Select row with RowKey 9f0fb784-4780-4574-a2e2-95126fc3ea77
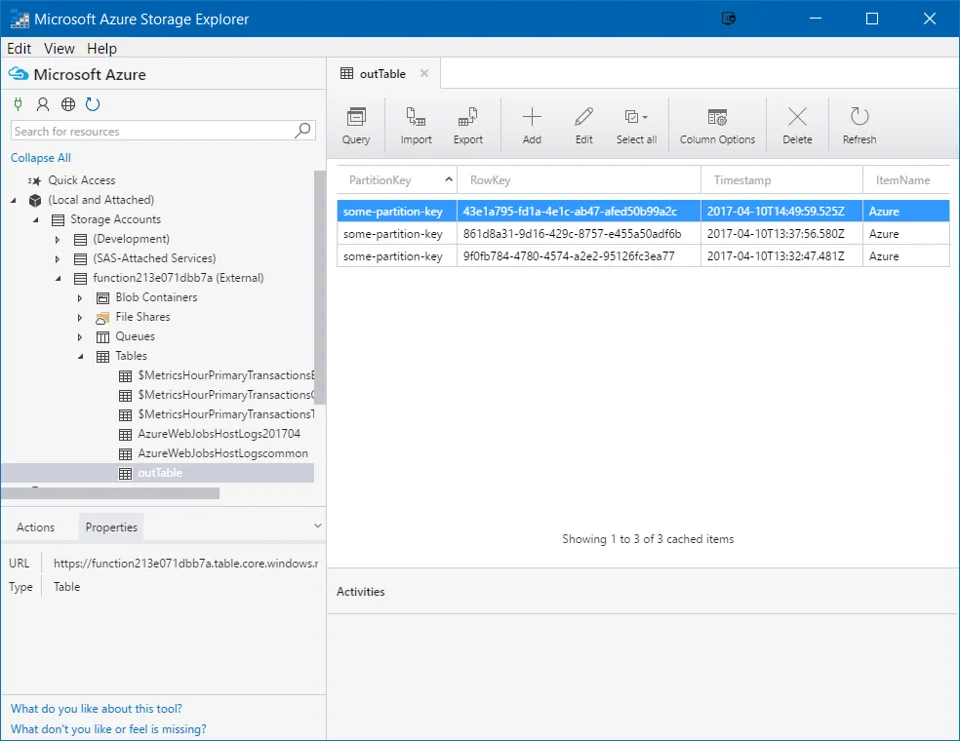Viewport: 960px width, 741px height. pyautogui.click(x=643, y=256)
